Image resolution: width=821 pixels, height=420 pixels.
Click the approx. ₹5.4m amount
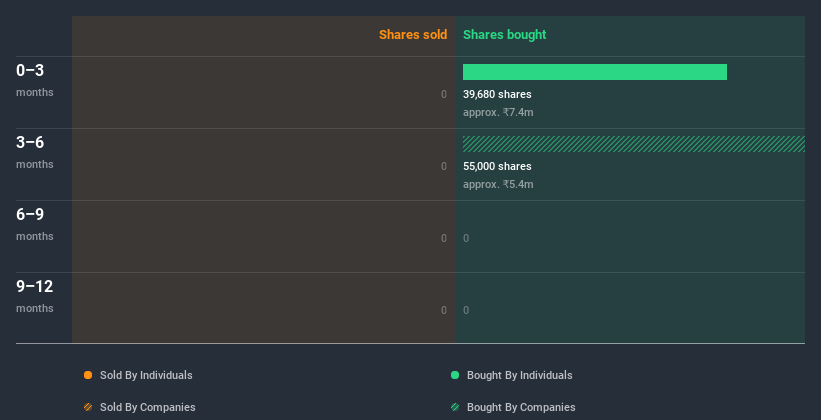(498, 184)
